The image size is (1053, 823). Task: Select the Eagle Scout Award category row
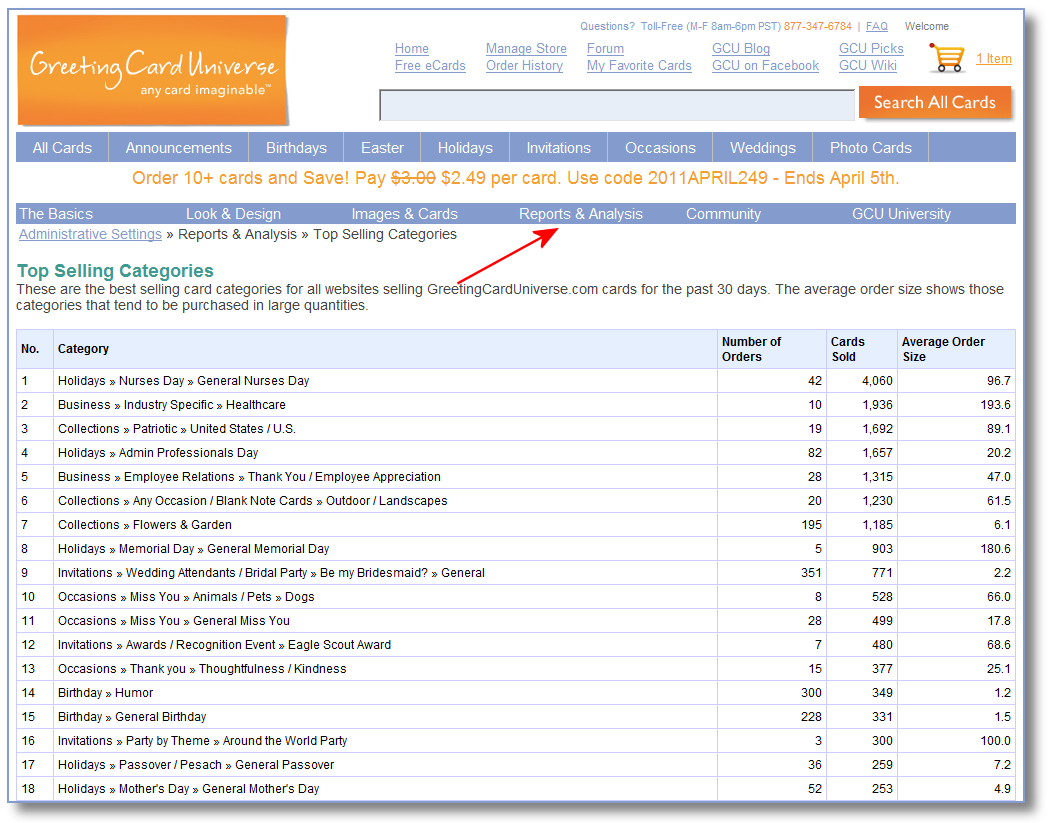(516, 645)
